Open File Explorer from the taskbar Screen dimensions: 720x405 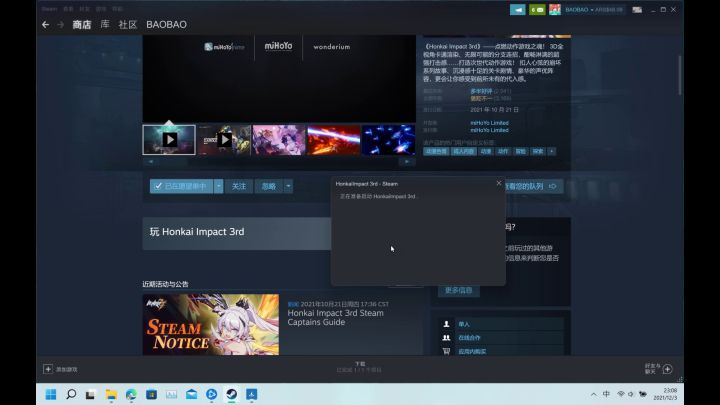(x=111, y=394)
